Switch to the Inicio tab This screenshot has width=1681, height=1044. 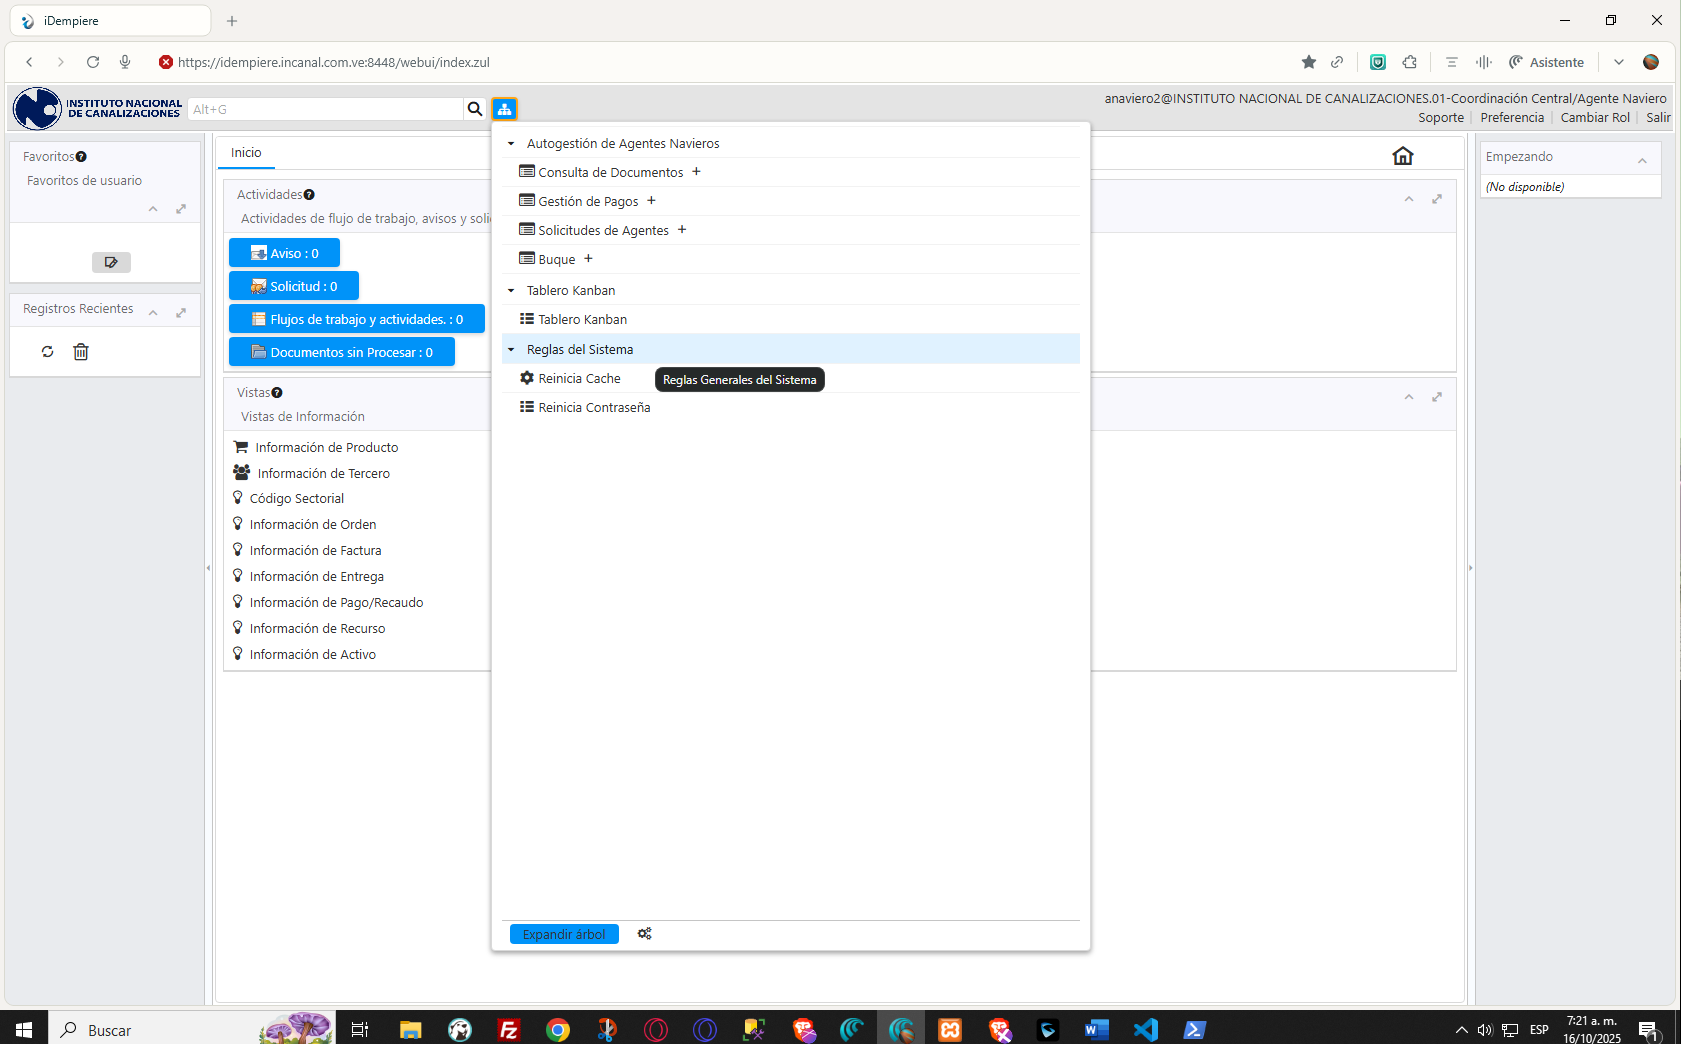tap(246, 153)
